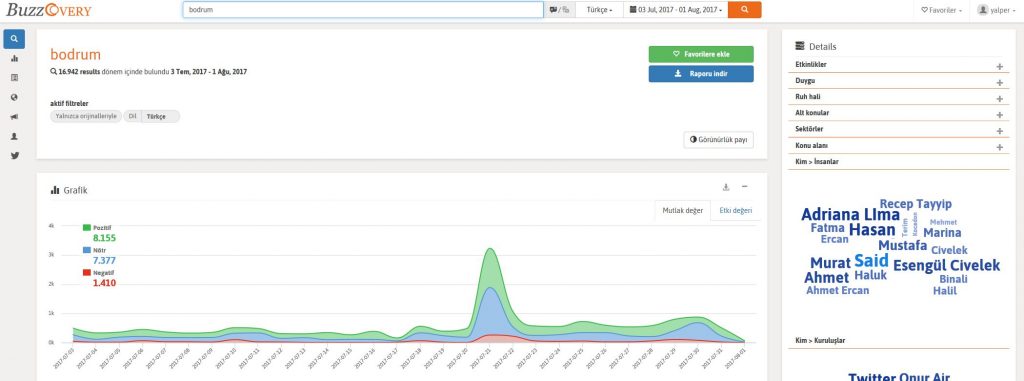Screen dimensions: 1024x381
Task: Click the Yalnızca orijinalleriyle filter tag
Action: coord(86,116)
